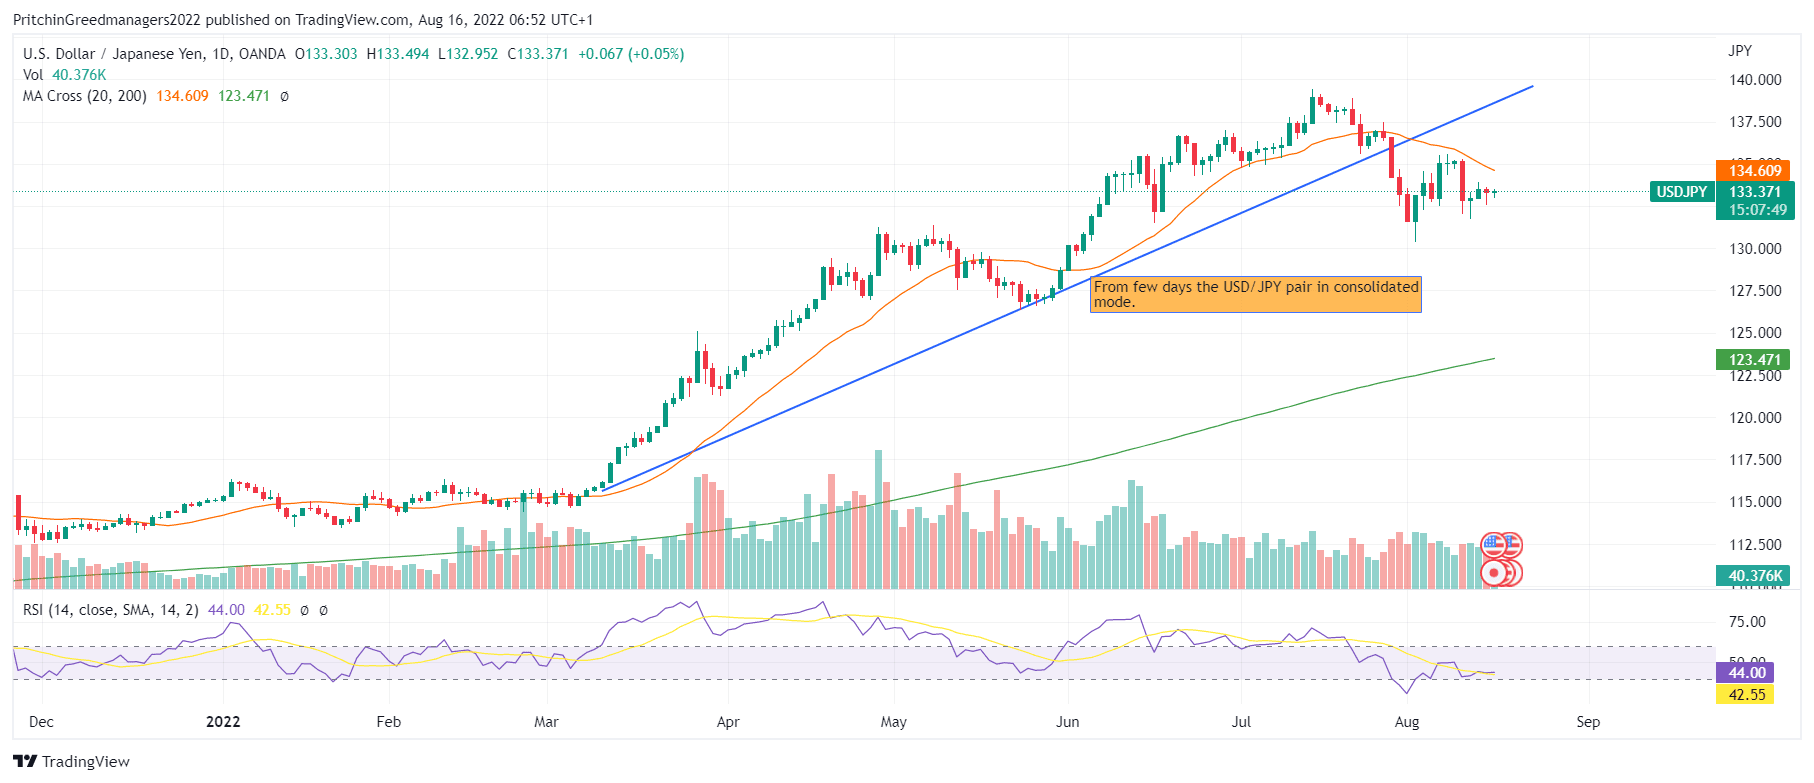Click the 75.00 RSI level on axis
Screen dimensions: 1814x783
coord(1747,622)
